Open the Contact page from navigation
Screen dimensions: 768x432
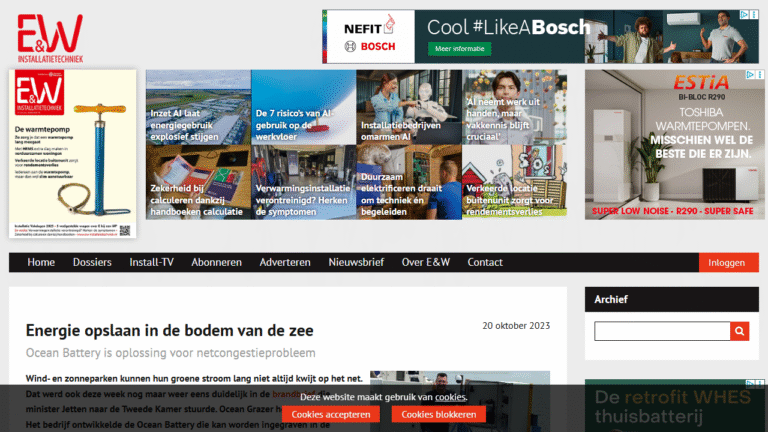[485, 262]
